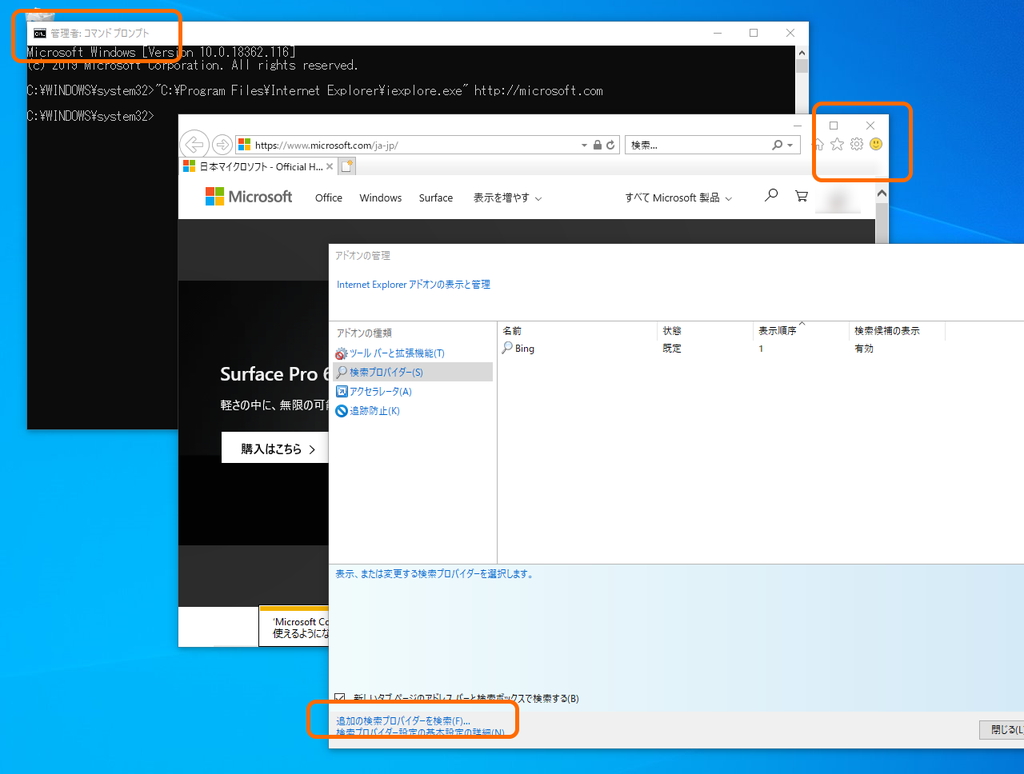This screenshot has width=1024, height=774.
Task: Maximize the command prompt window
Action: point(754,33)
